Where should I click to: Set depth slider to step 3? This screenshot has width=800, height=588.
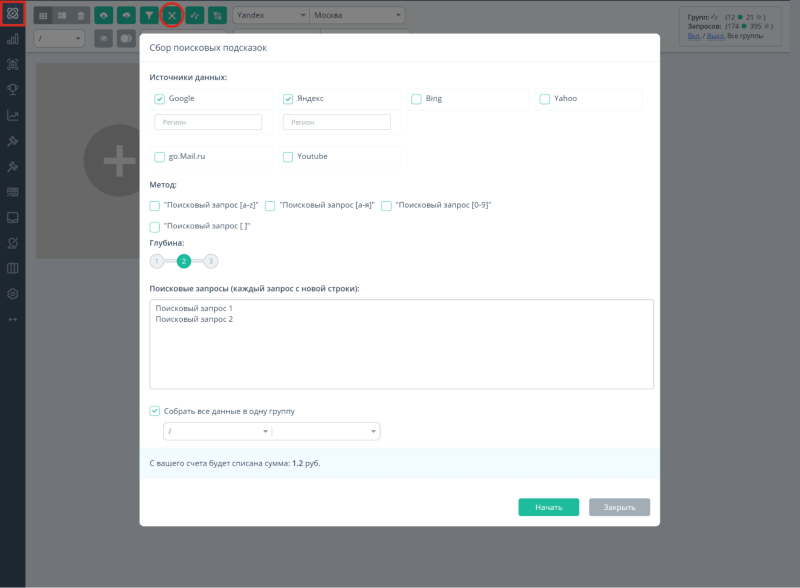tap(211, 261)
